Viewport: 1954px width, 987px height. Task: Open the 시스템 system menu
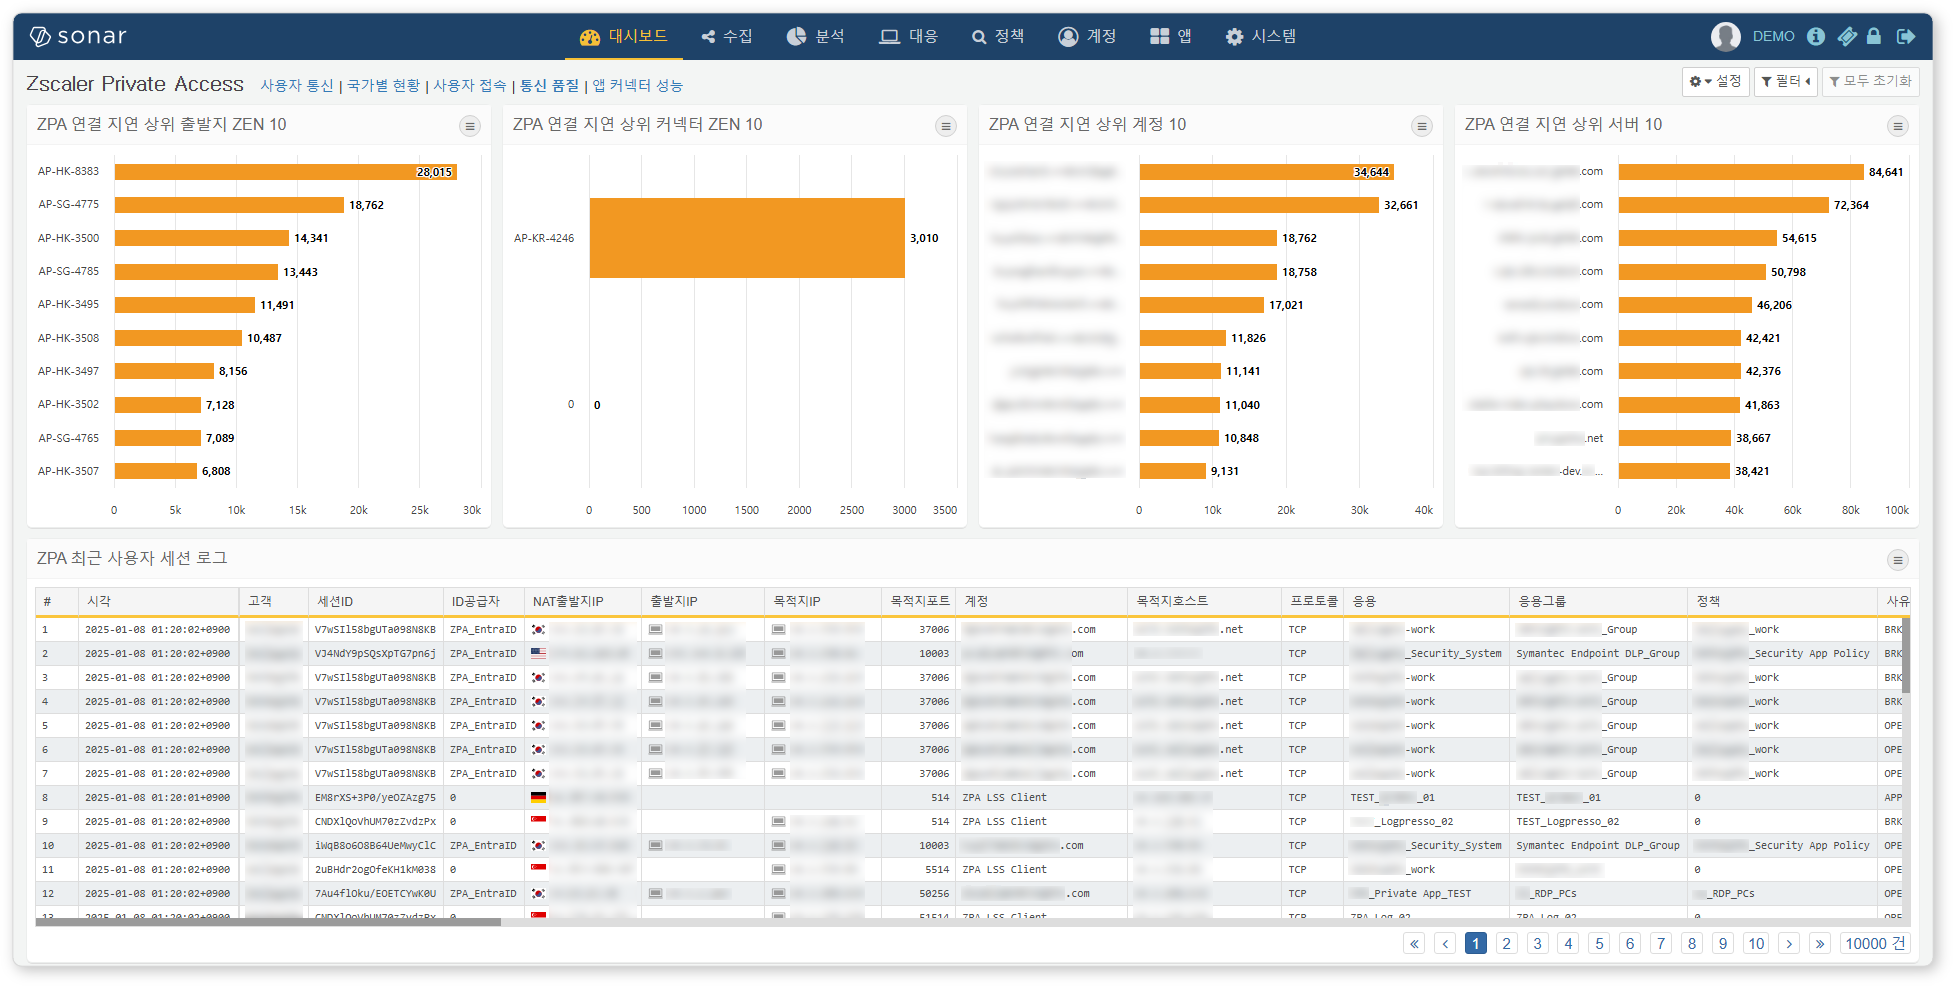click(1261, 36)
